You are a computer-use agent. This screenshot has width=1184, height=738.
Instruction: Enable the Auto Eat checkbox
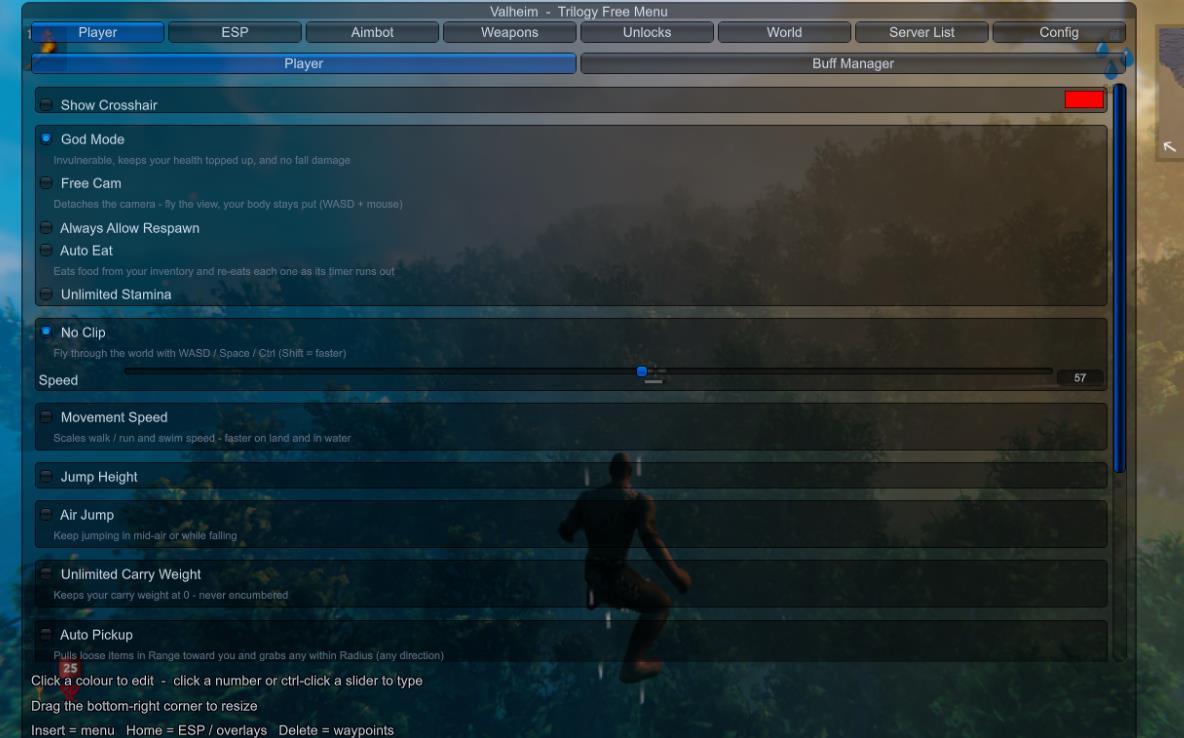tap(46, 250)
